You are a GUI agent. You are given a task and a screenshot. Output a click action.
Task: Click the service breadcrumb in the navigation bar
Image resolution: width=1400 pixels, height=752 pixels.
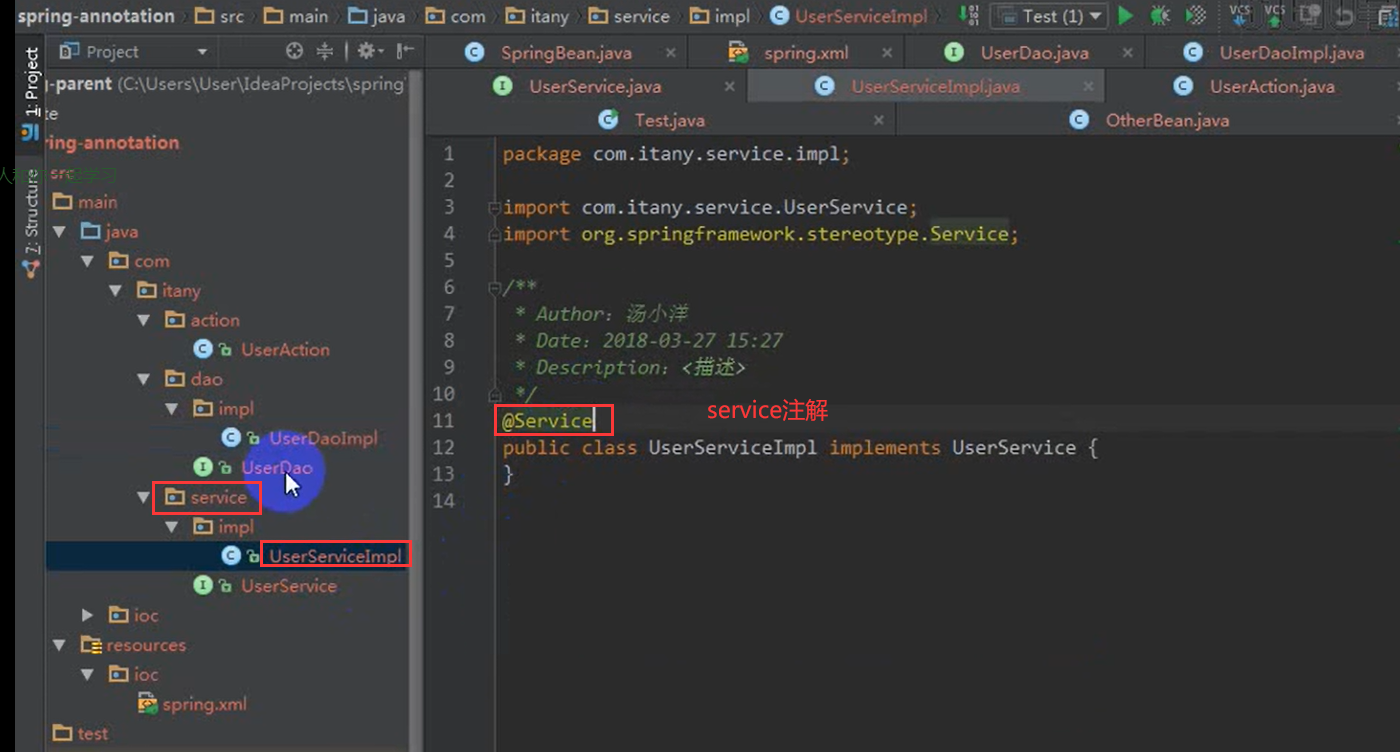coord(630,16)
